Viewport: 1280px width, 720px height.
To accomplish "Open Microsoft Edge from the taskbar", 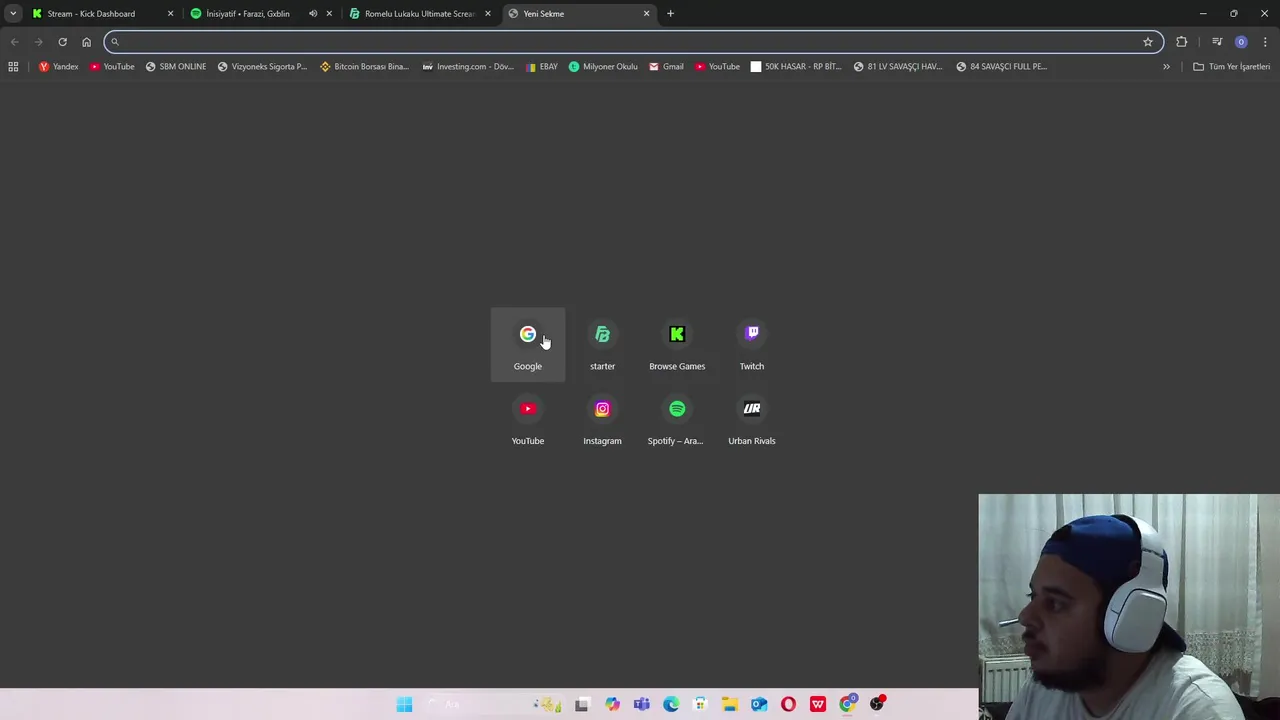I will [671, 704].
